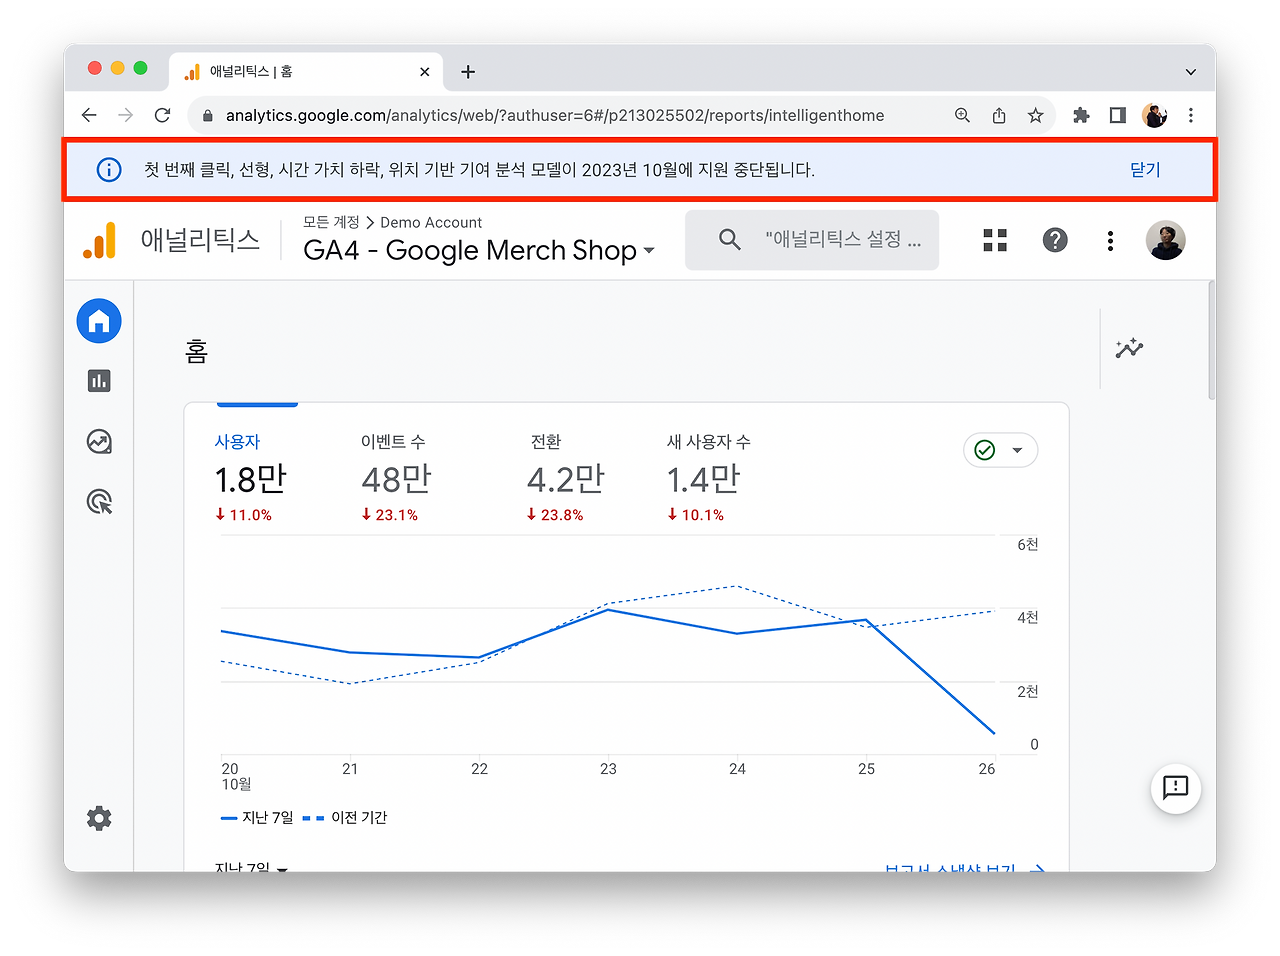The image size is (1280, 956).
Task: Open the Chrome three-dot menu
Action: click(1191, 115)
